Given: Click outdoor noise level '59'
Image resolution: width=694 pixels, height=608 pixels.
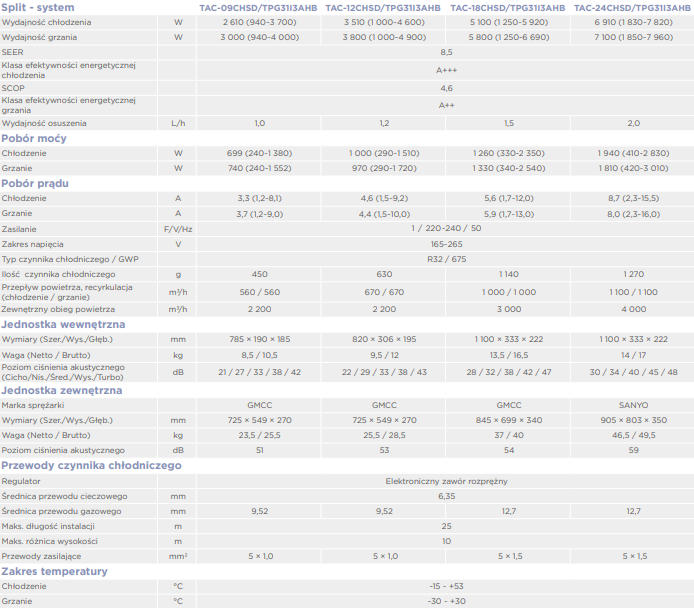Looking at the screenshot, I should (x=633, y=450).
